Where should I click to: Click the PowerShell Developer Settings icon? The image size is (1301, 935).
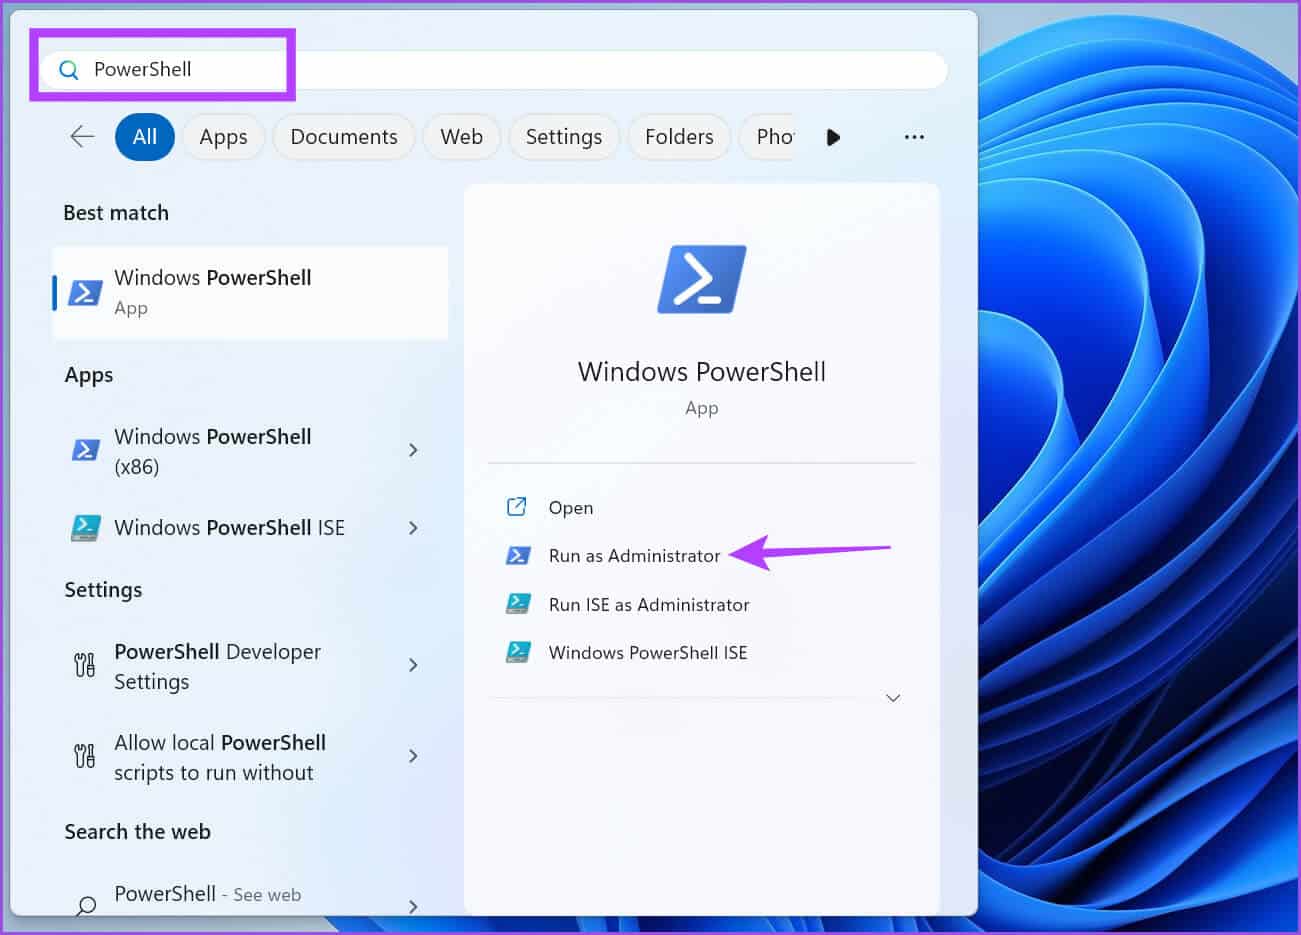click(85, 666)
